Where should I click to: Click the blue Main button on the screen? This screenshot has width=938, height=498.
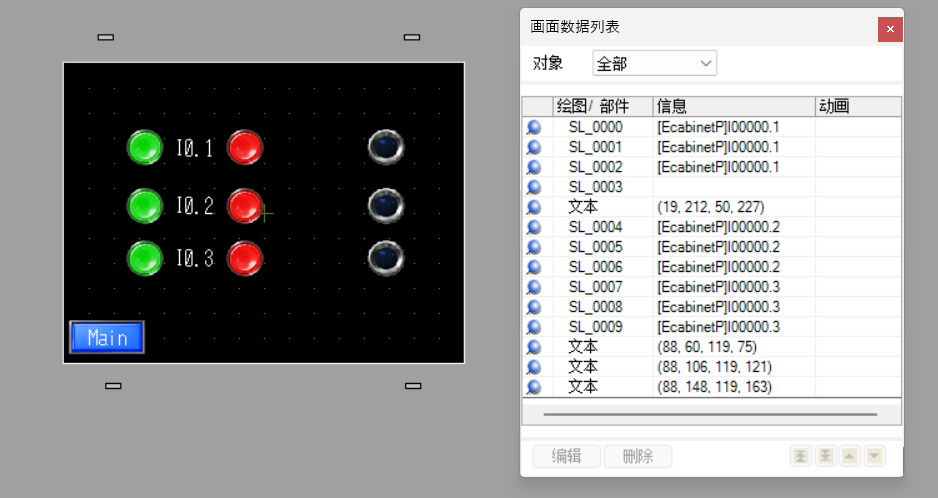(107, 337)
